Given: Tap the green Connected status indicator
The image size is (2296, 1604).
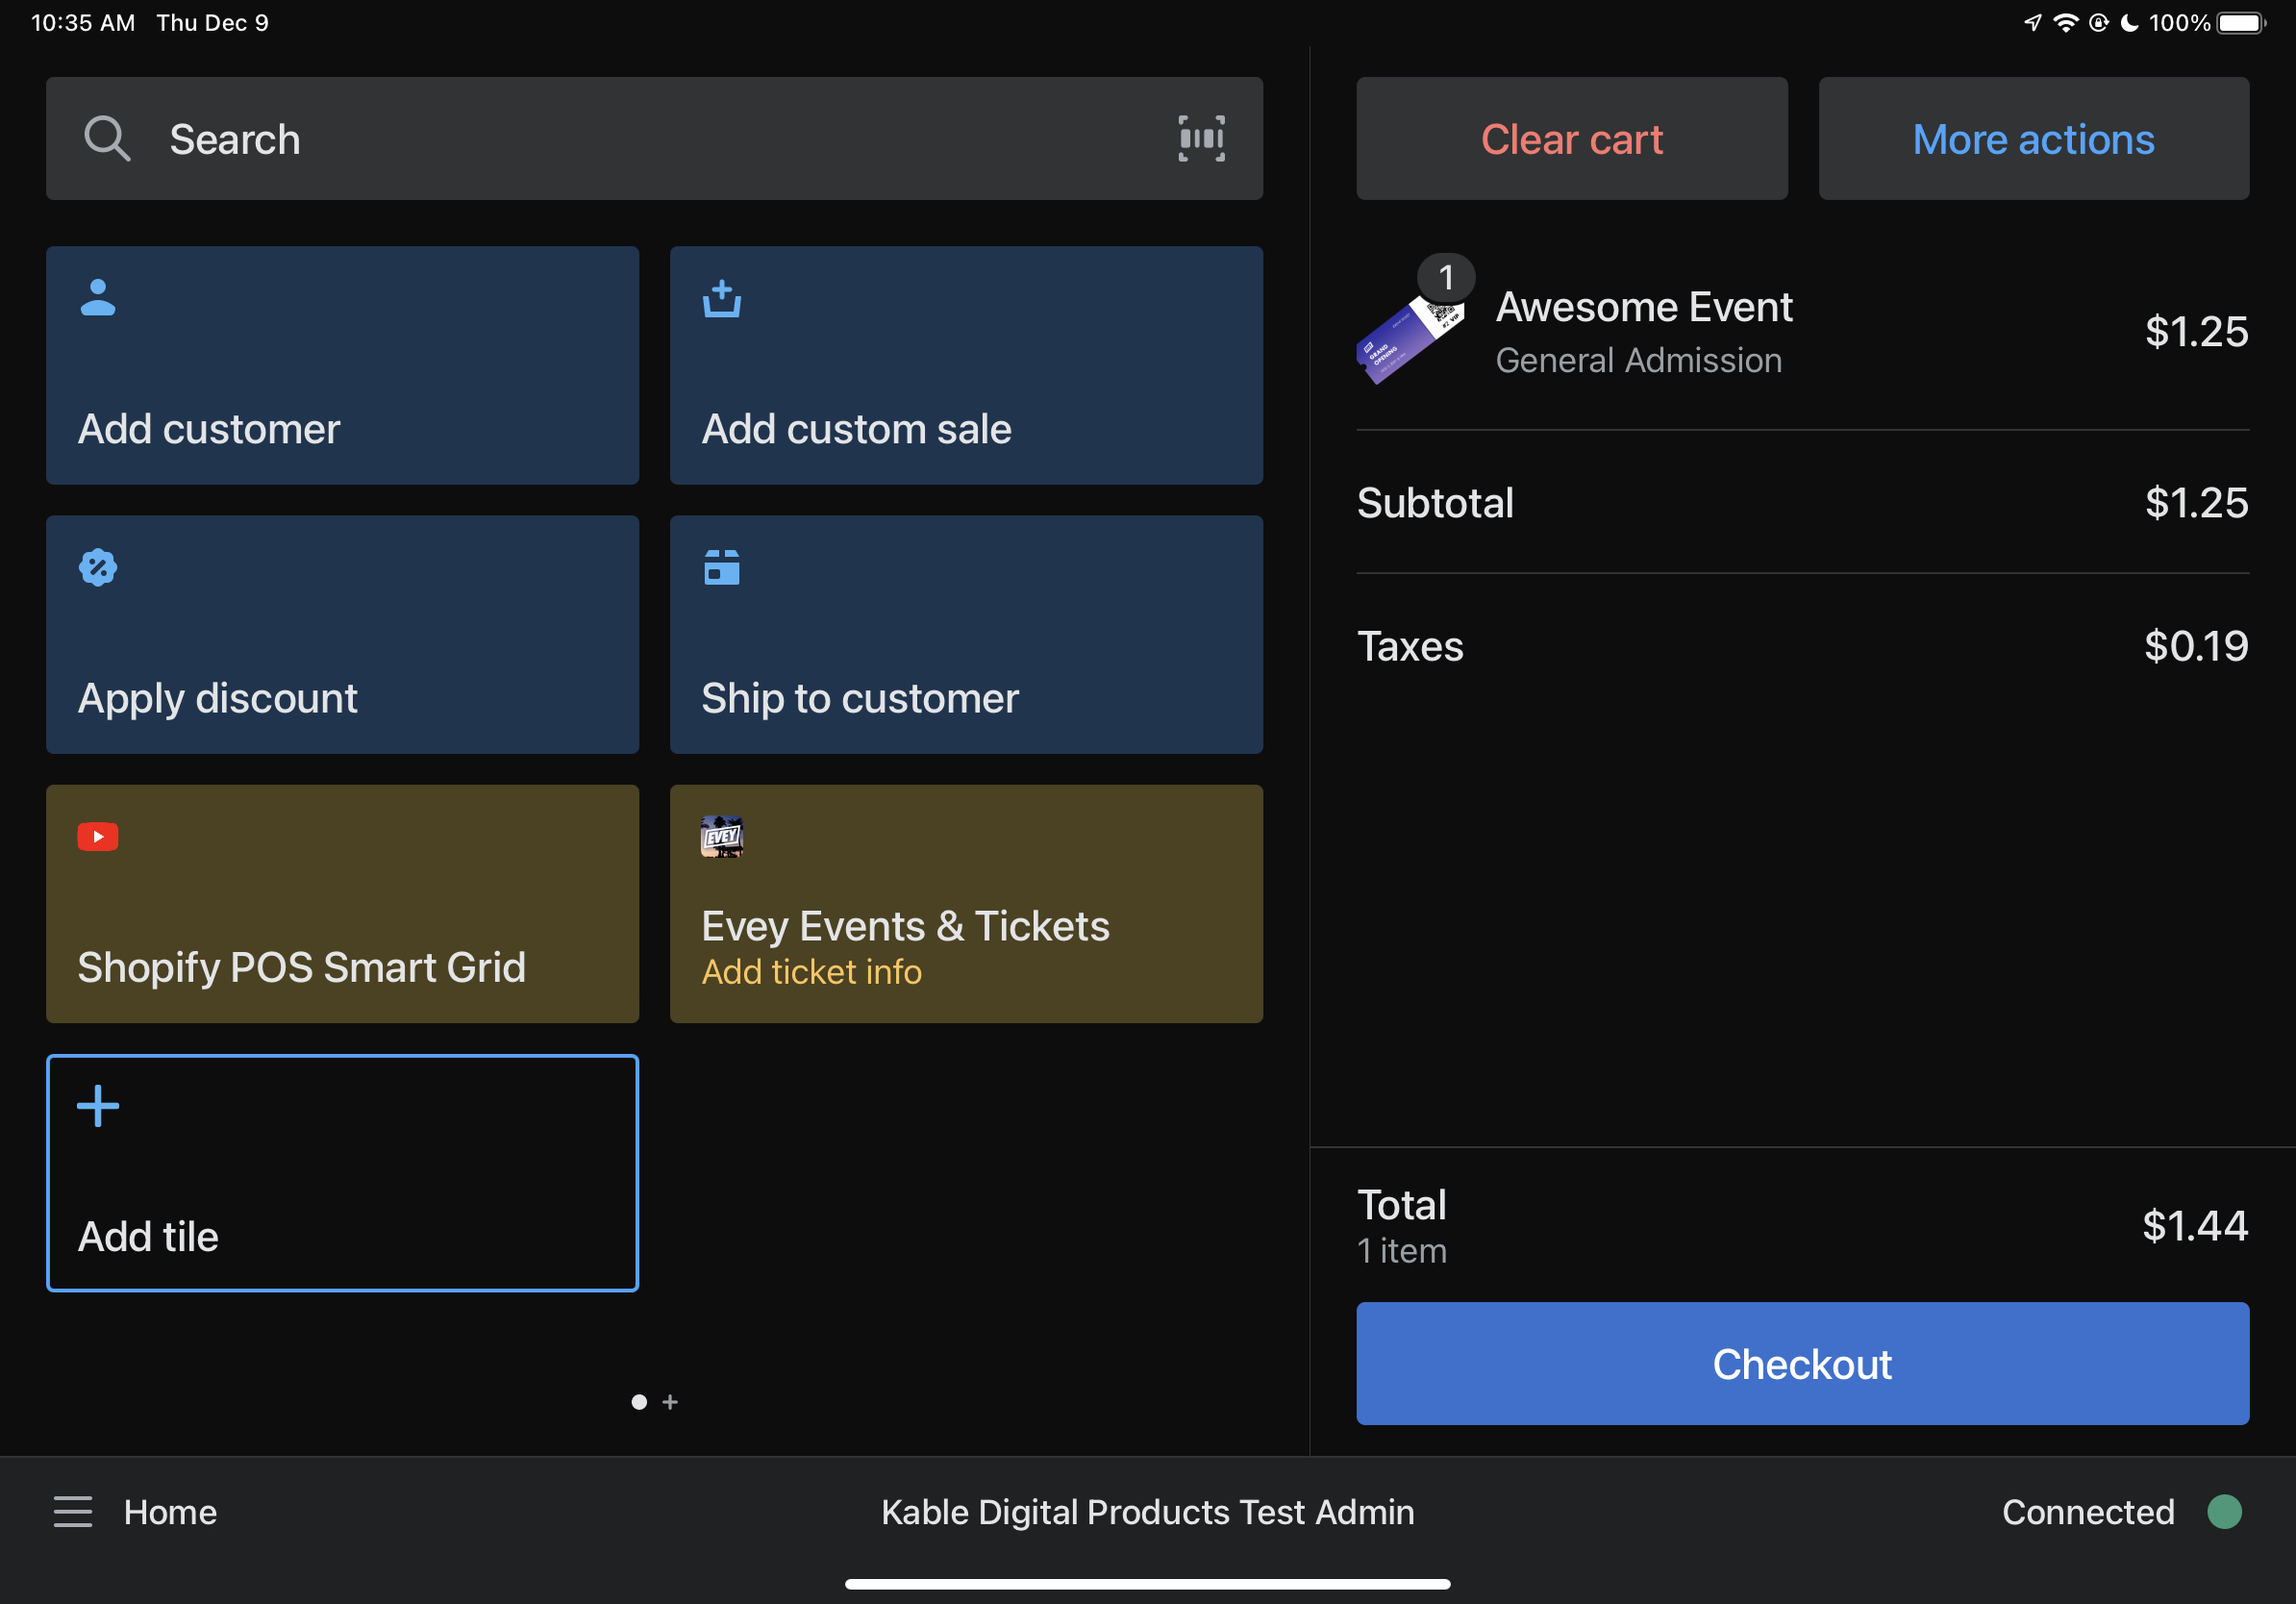Looking at the screenshot, I should coord(2224,1511).
